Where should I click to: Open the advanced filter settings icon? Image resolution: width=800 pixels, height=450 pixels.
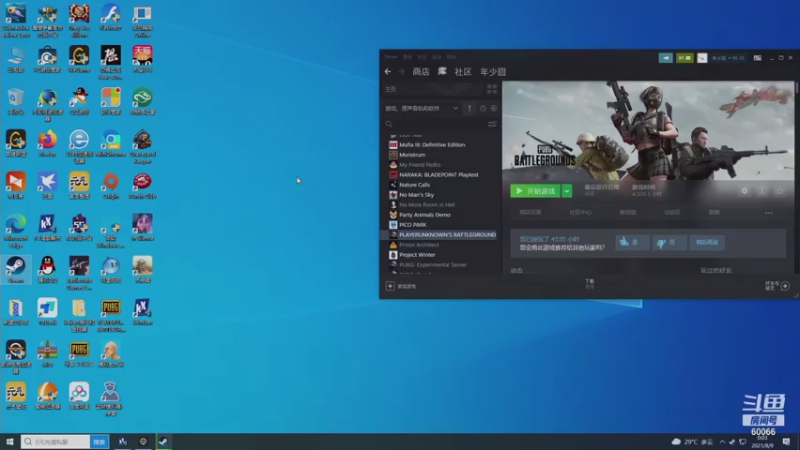click(492, 124)
